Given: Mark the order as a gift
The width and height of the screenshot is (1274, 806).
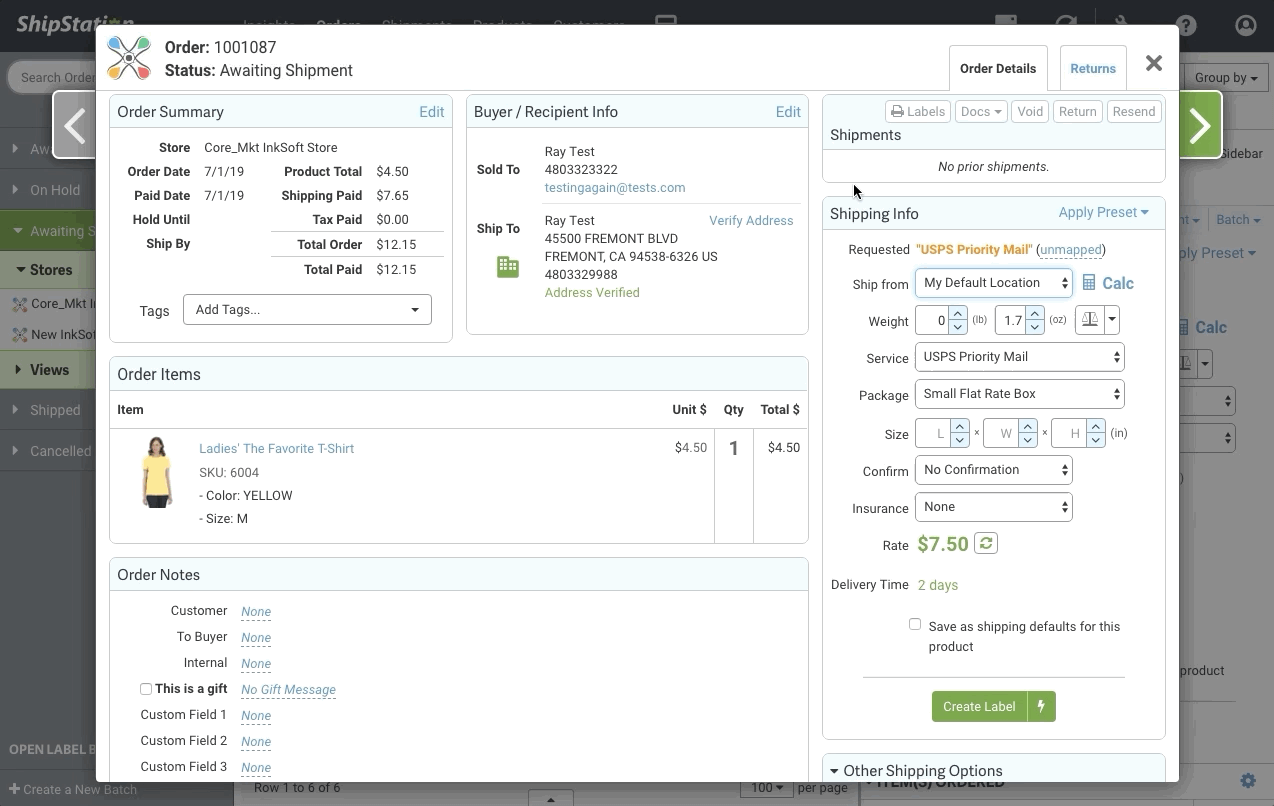Looking at the screenshot, I should click(146, 688).
